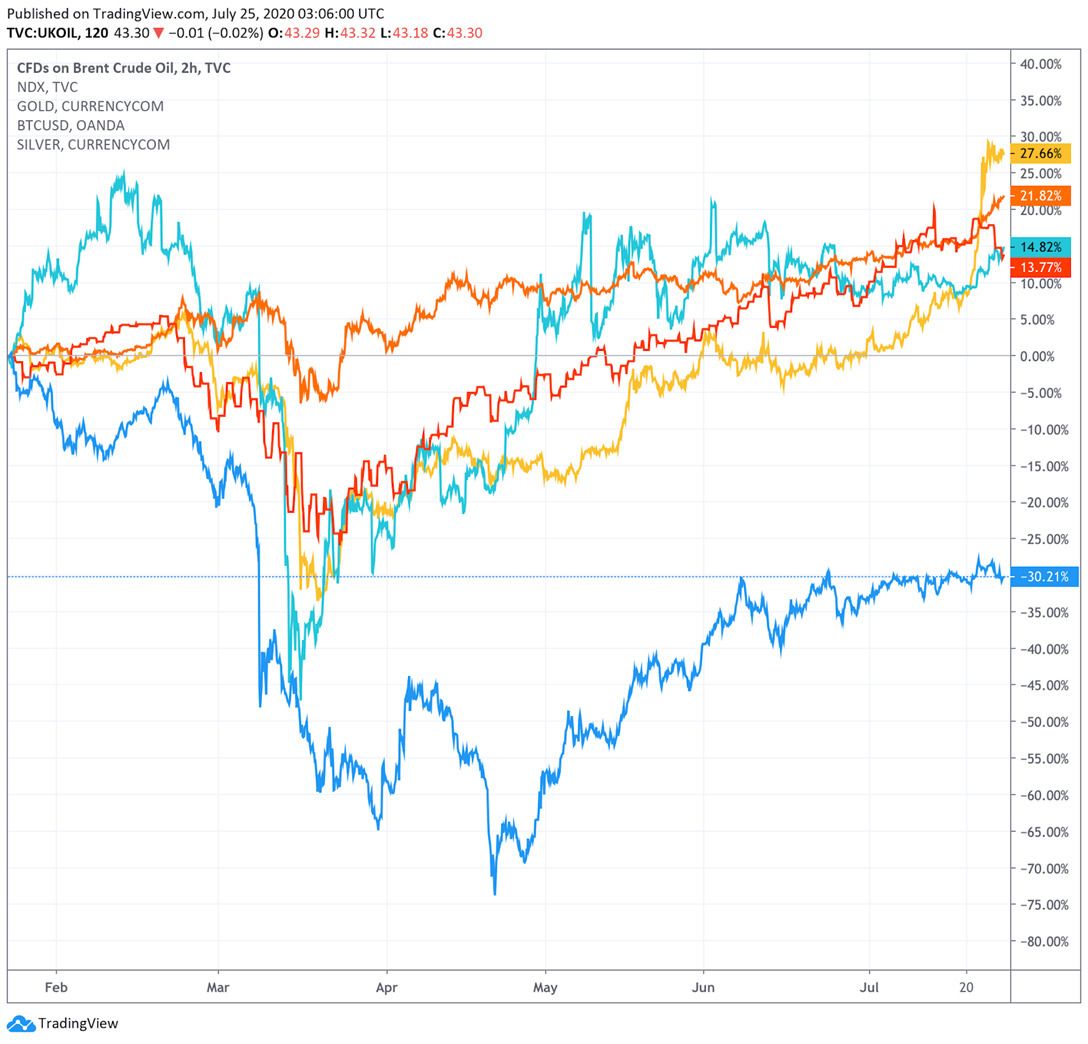Click the orange 21.82% price label

click(1045, 196)
